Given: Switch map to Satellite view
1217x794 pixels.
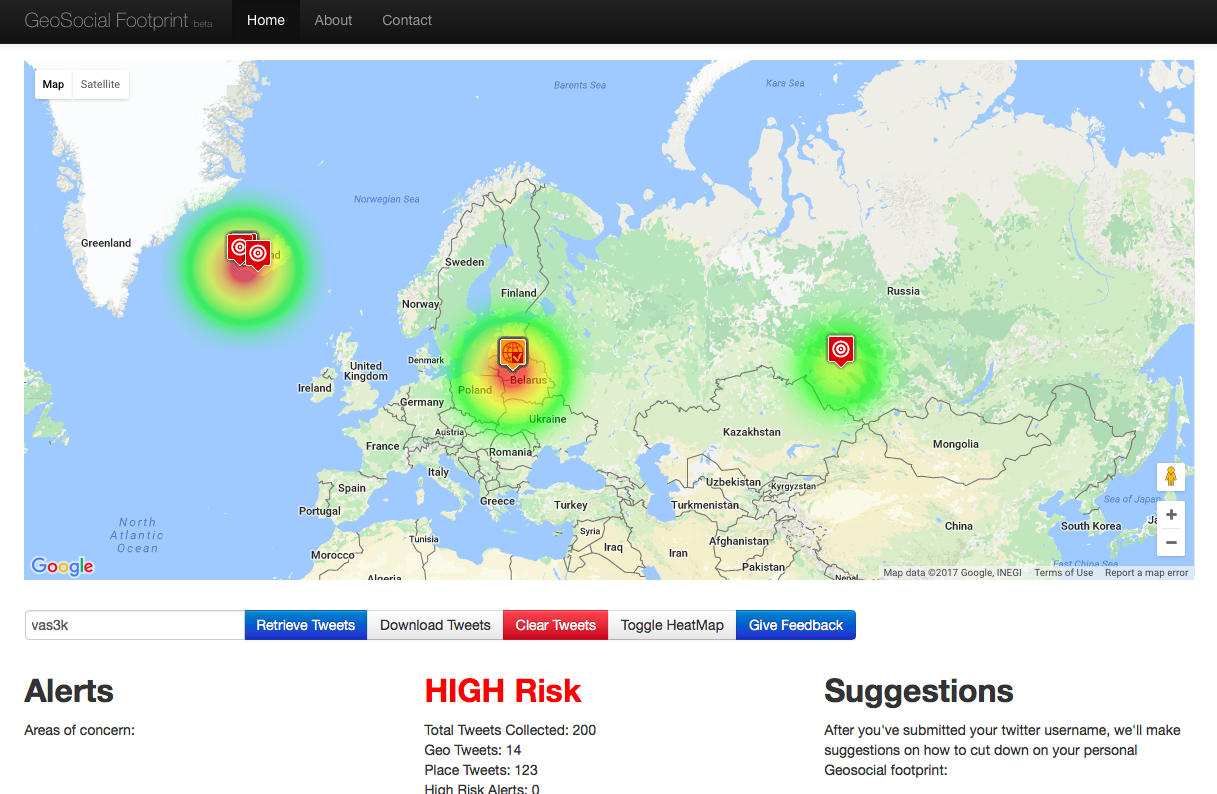Looking at the screenshot, I should [x=100, y=85].
